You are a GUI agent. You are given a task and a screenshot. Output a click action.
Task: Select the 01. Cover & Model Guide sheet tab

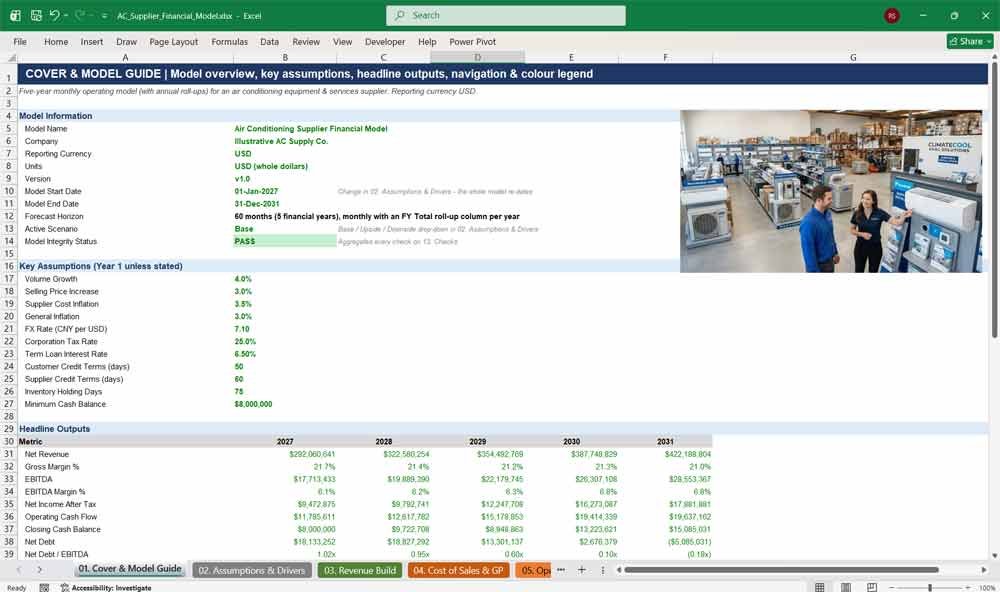130,569
